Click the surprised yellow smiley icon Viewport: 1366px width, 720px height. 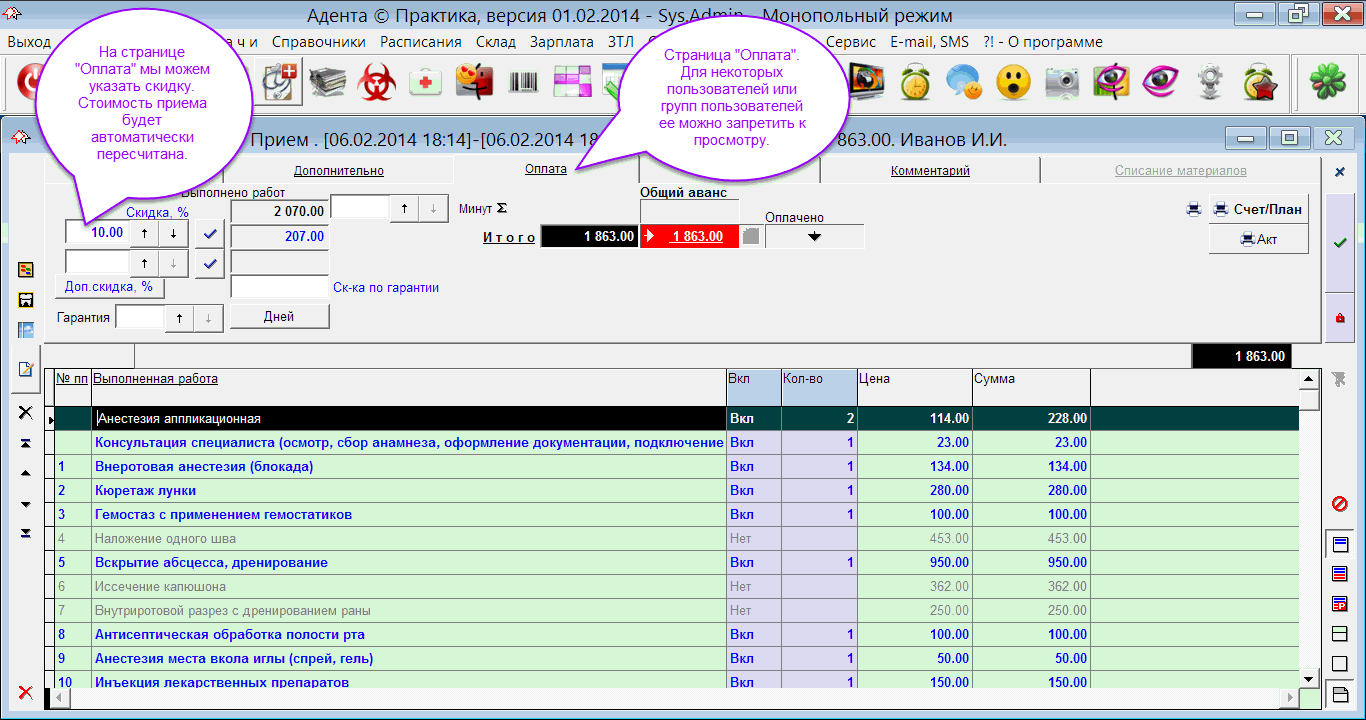[x=1013, y=82]
